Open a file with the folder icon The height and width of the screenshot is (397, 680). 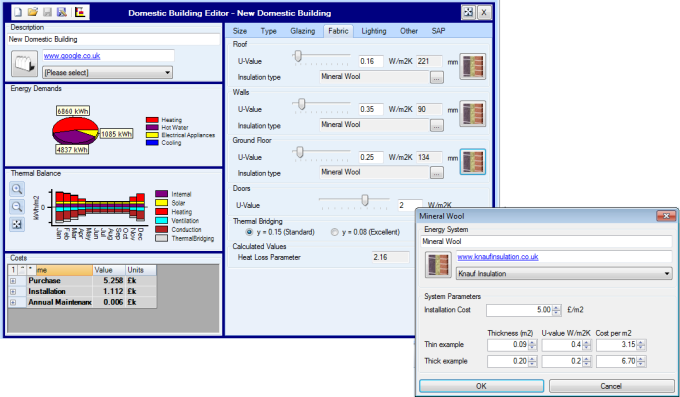[33, 12]
